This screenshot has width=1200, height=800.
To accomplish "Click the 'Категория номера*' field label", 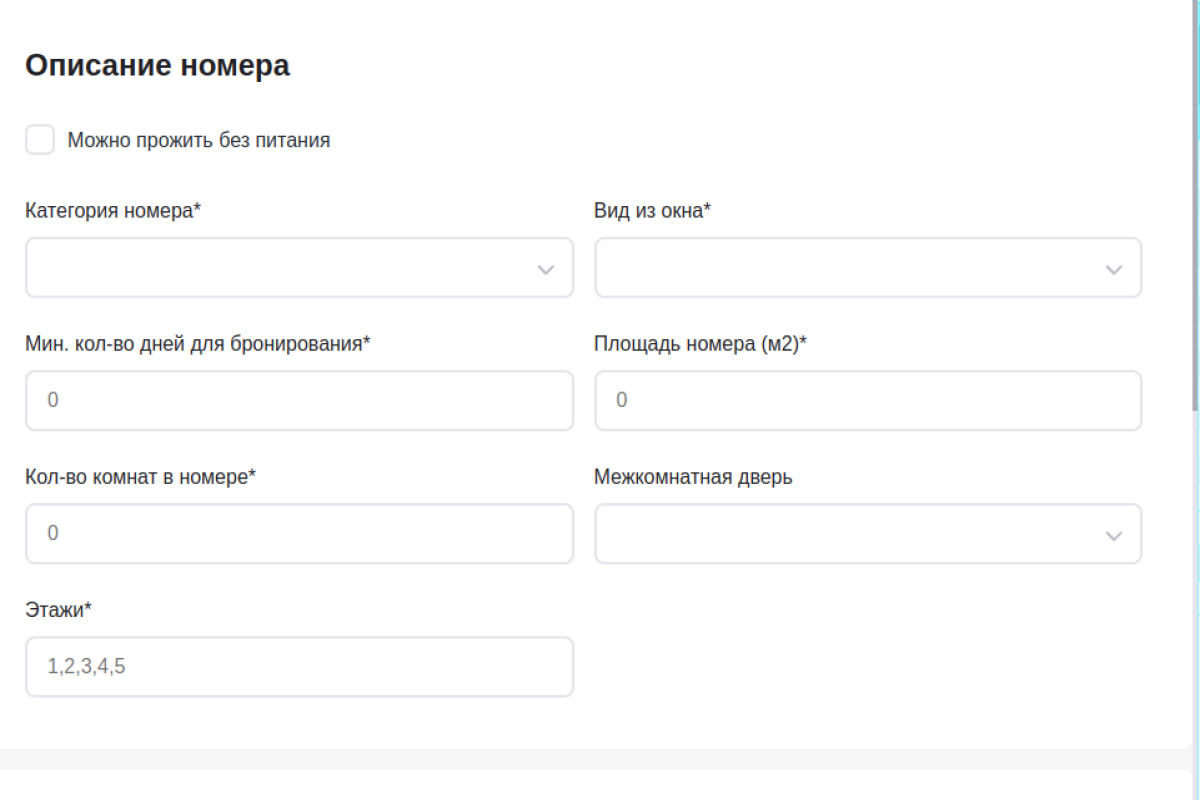I will click(113, 211).
